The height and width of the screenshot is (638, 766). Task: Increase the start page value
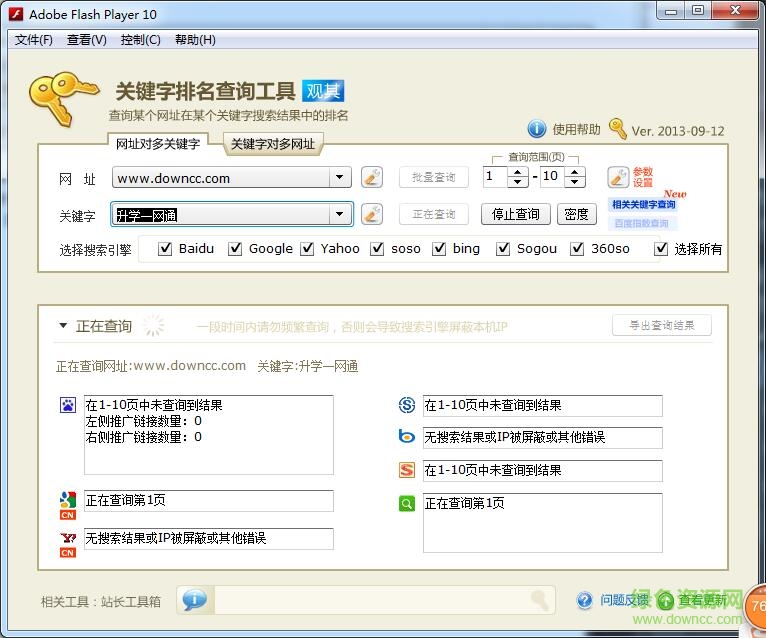pyautogui.click(x=517, y=172)
